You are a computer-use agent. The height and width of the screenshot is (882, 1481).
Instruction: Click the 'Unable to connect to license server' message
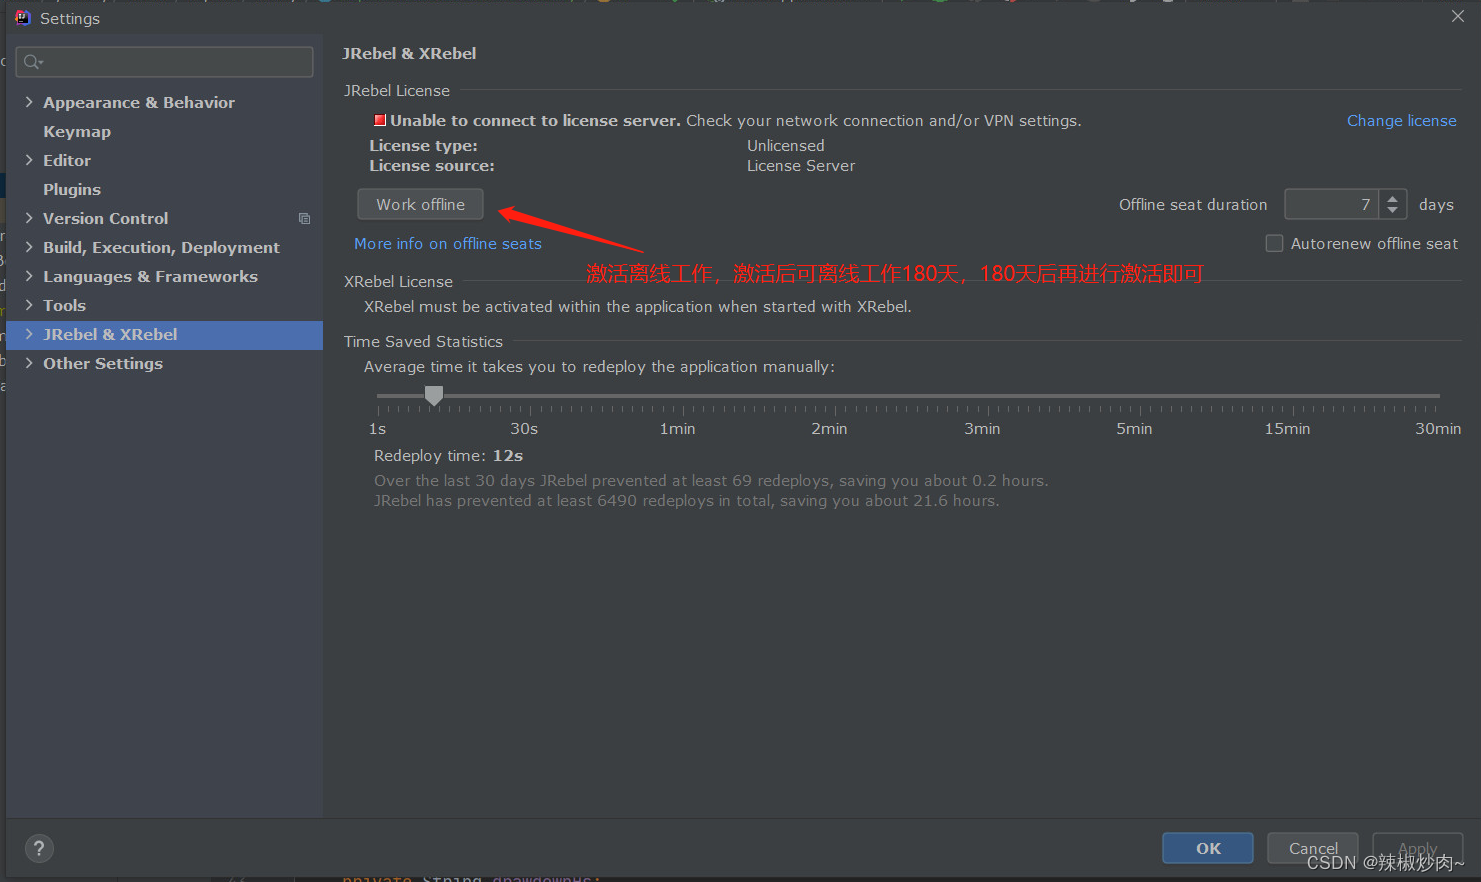(535, 120)
